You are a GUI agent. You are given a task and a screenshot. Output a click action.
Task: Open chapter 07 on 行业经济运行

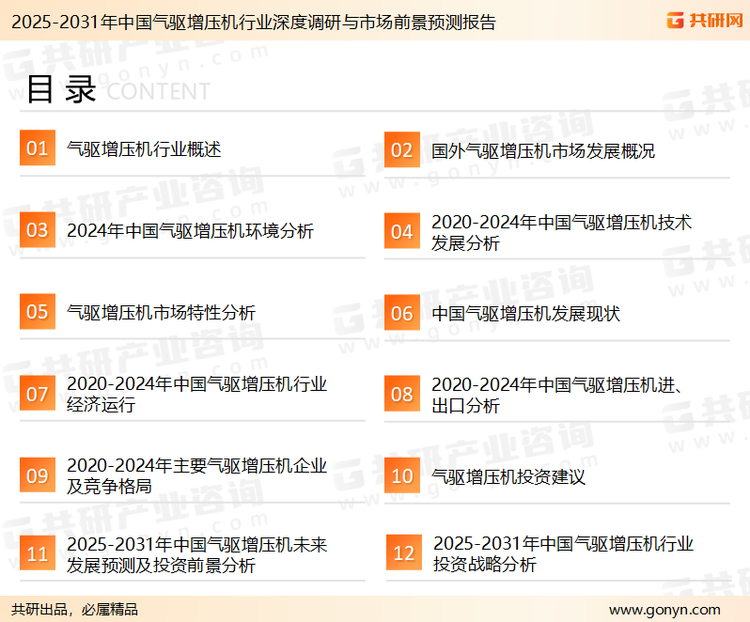197,394
